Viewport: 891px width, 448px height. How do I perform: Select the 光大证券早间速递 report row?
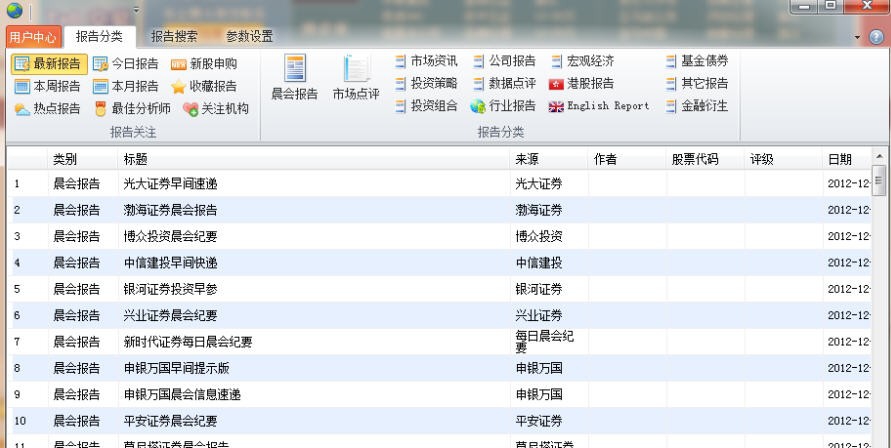pyautogui.click(x=170, y=184)
